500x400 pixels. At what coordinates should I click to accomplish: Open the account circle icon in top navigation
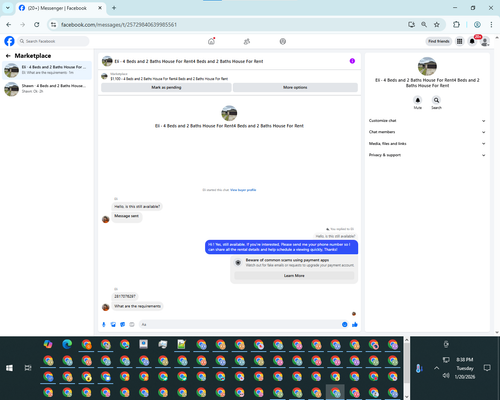tap(283, 41)
